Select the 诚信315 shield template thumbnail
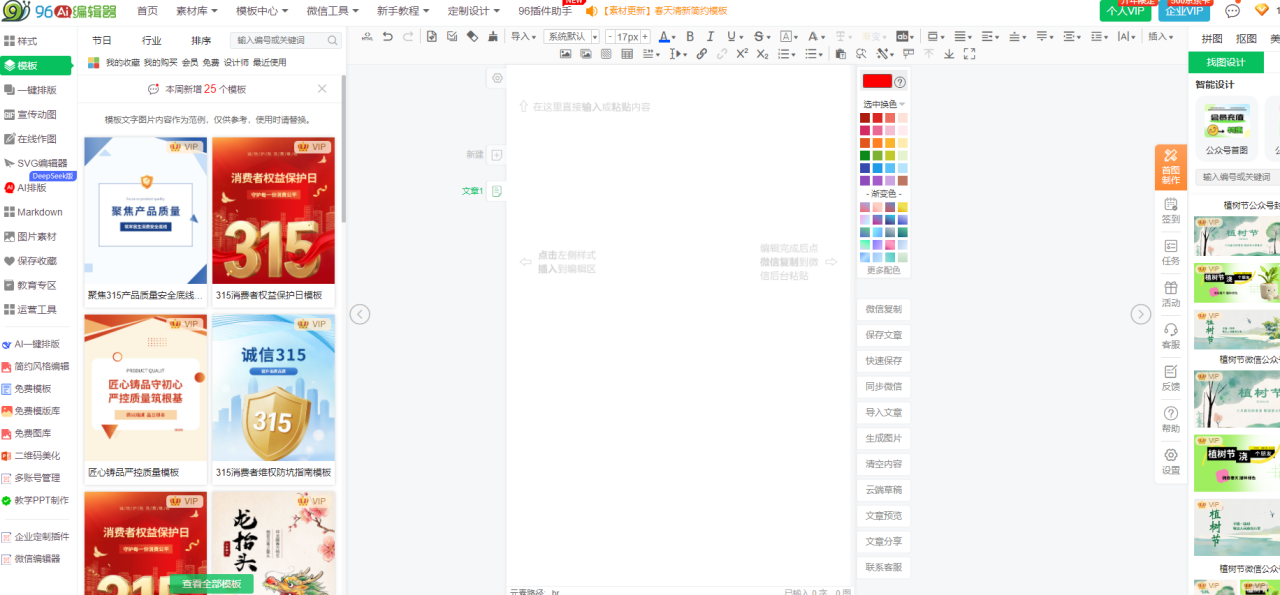 273,388
